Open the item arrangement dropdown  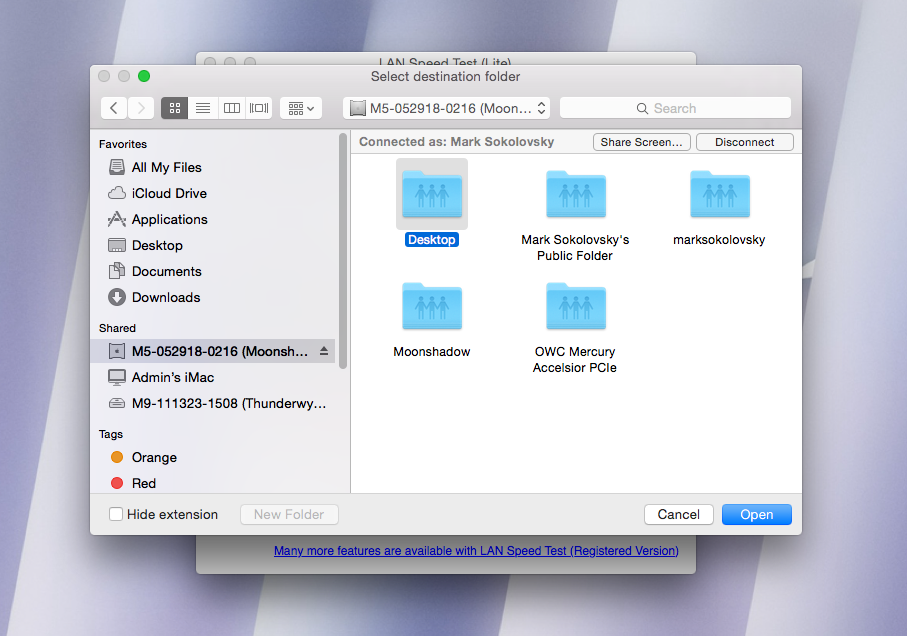(x=301, y=108)
